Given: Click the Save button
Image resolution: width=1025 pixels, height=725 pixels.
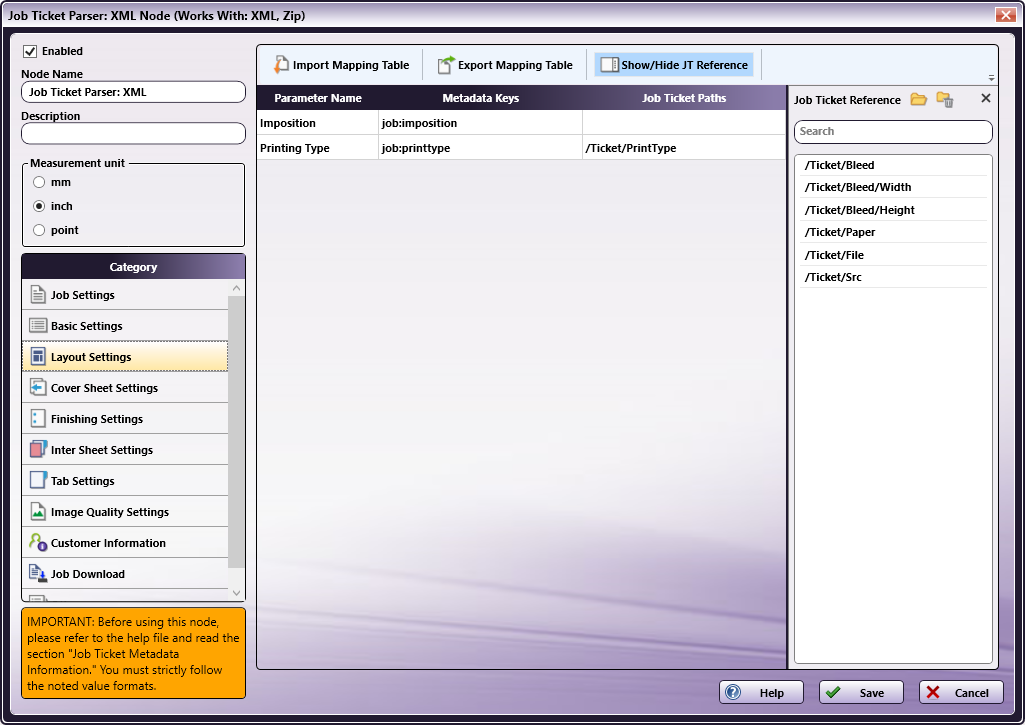Looking at the screenshot, I should tap(861, 692).
